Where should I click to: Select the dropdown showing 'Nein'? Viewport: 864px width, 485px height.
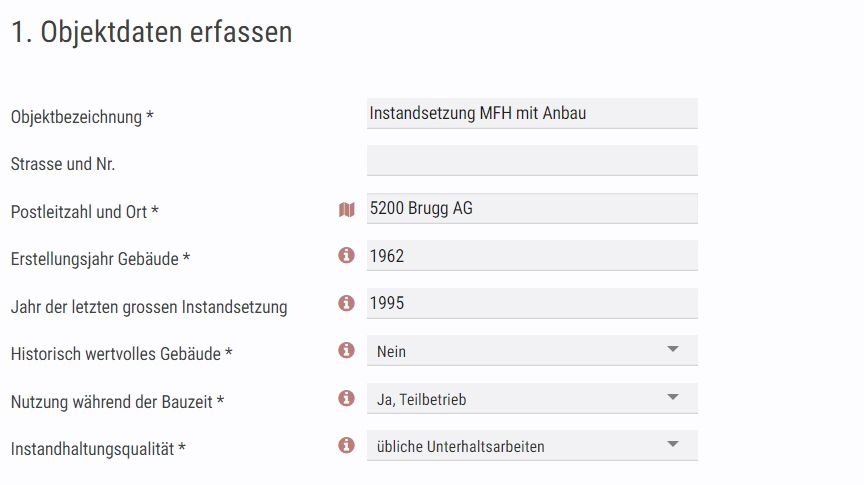(532, 351)
